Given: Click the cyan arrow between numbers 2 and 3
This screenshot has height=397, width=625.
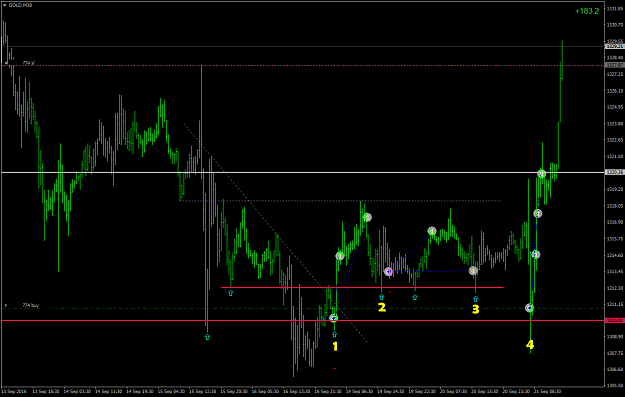Looking at the screenshot, I should [x=415, y=297].
